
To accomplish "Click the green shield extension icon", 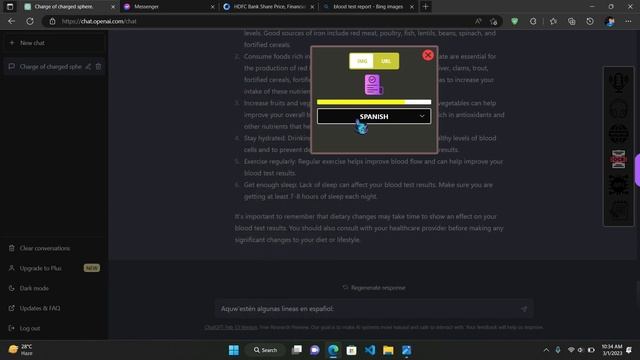I will click(514, 21).
